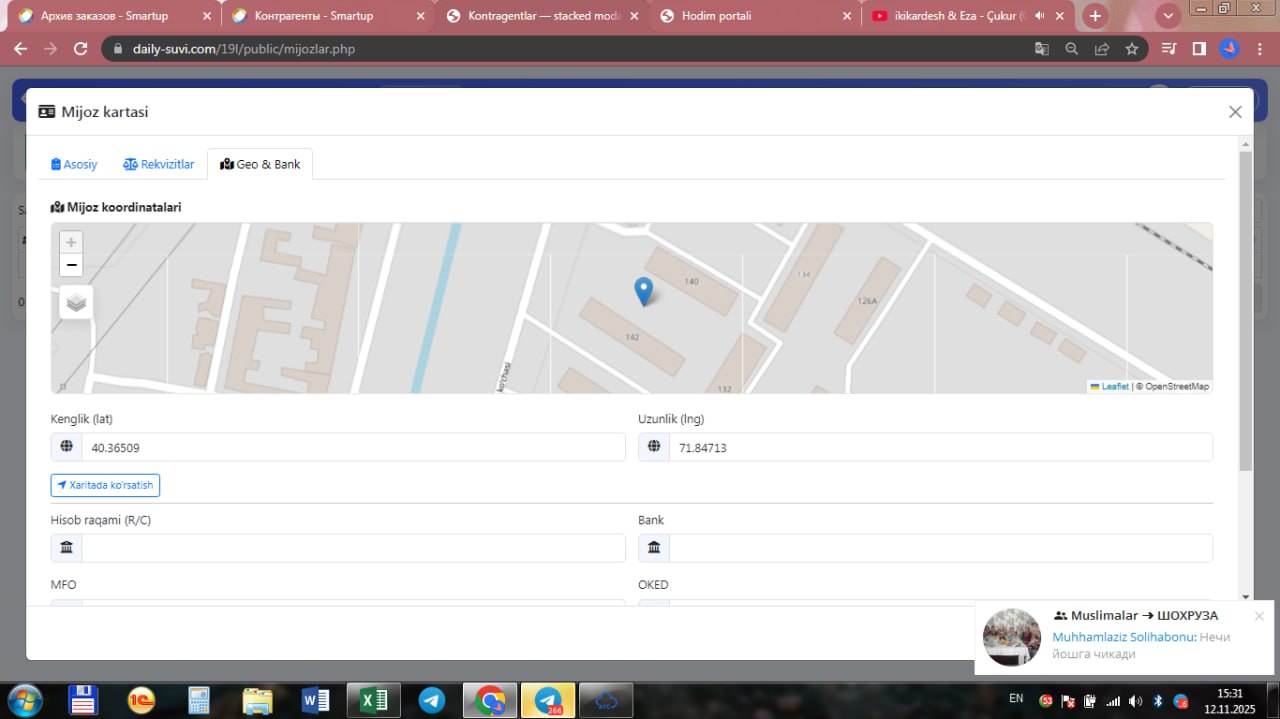This screenshot has width=1280, height=719.
Task: Open the map layers control
Action: (76, 302)
